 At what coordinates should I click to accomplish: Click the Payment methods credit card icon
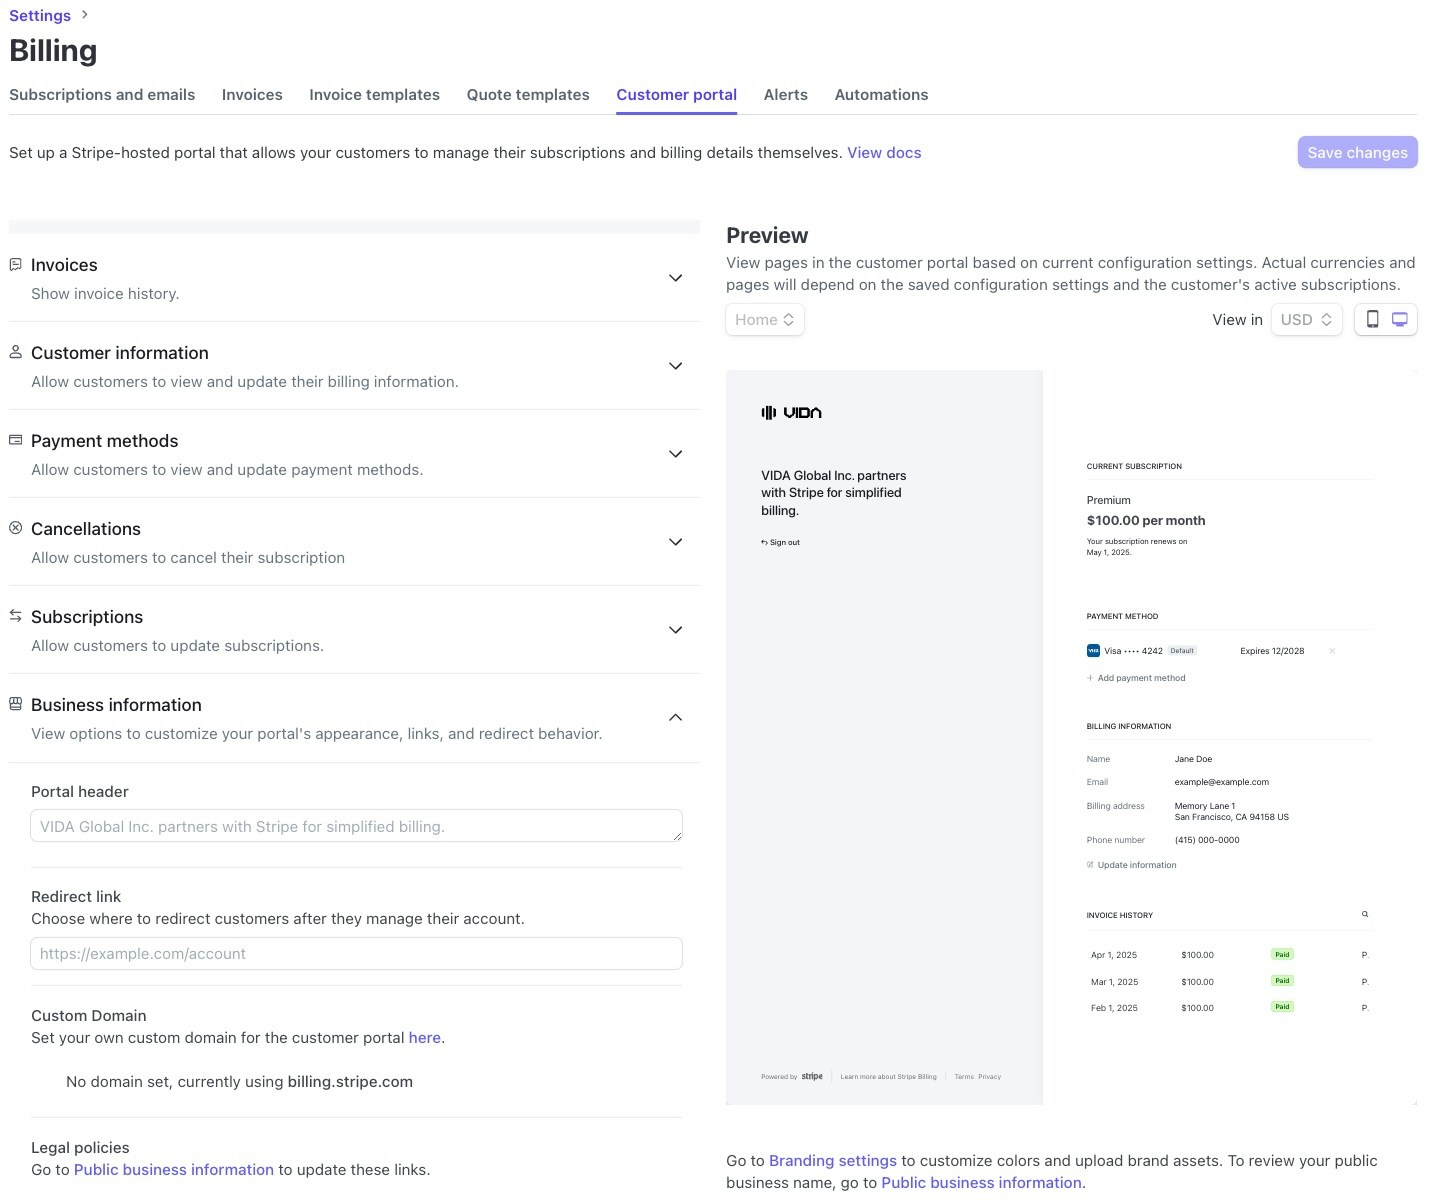pos(15,439)
